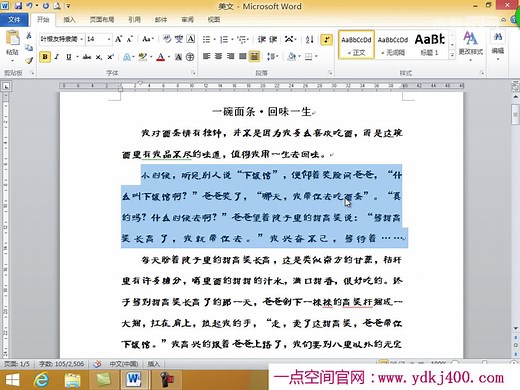This screenshot has height=390, width=520.
Task: Decrease paragraph indent
Action: (x=261, y=39)
